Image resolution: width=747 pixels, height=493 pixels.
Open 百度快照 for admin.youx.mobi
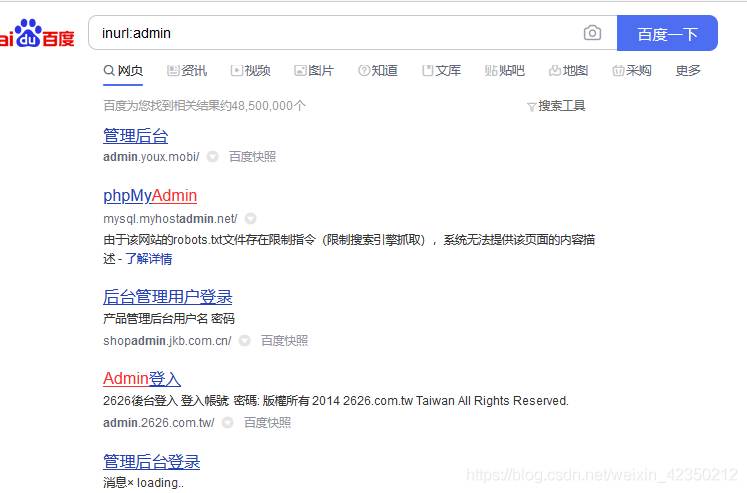[252, 156]
